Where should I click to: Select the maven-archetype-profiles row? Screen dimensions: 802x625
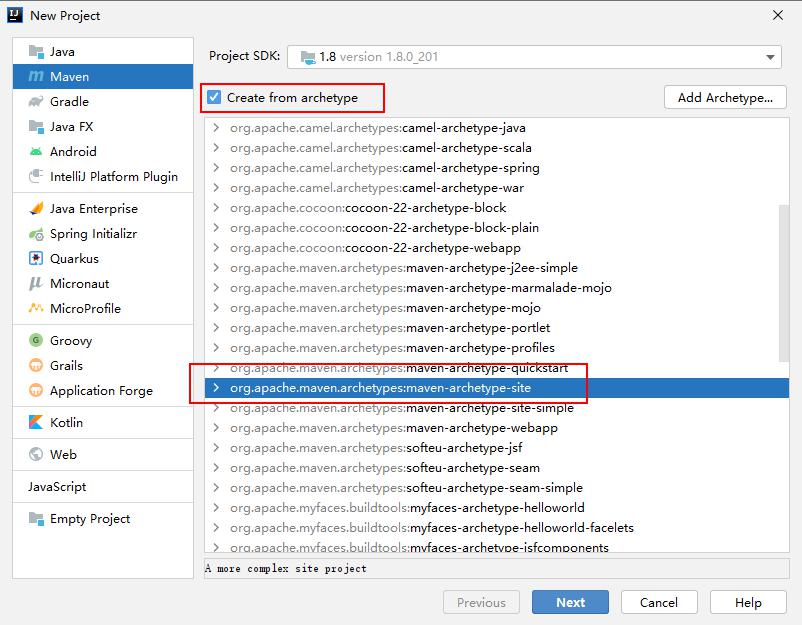[x=497, y=347]
